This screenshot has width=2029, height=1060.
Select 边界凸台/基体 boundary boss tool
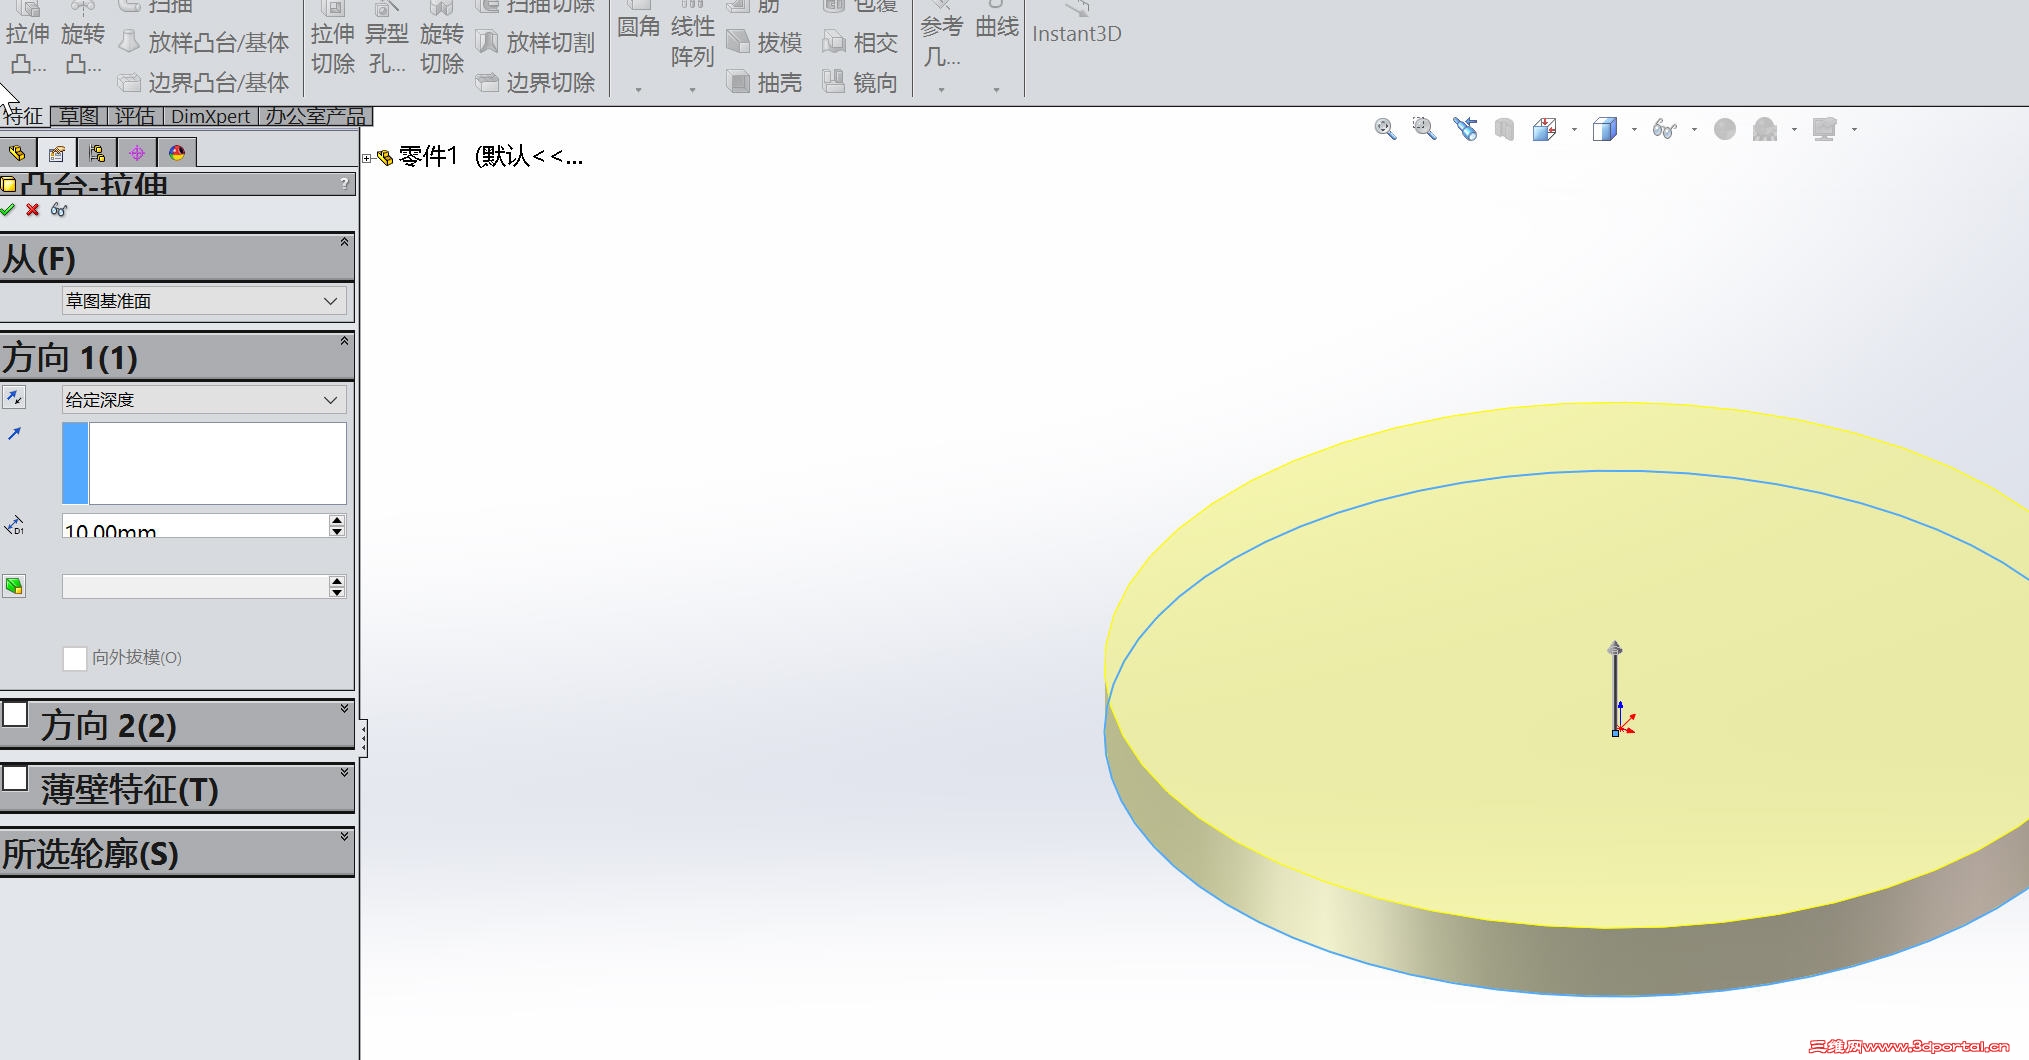(203, 82)
